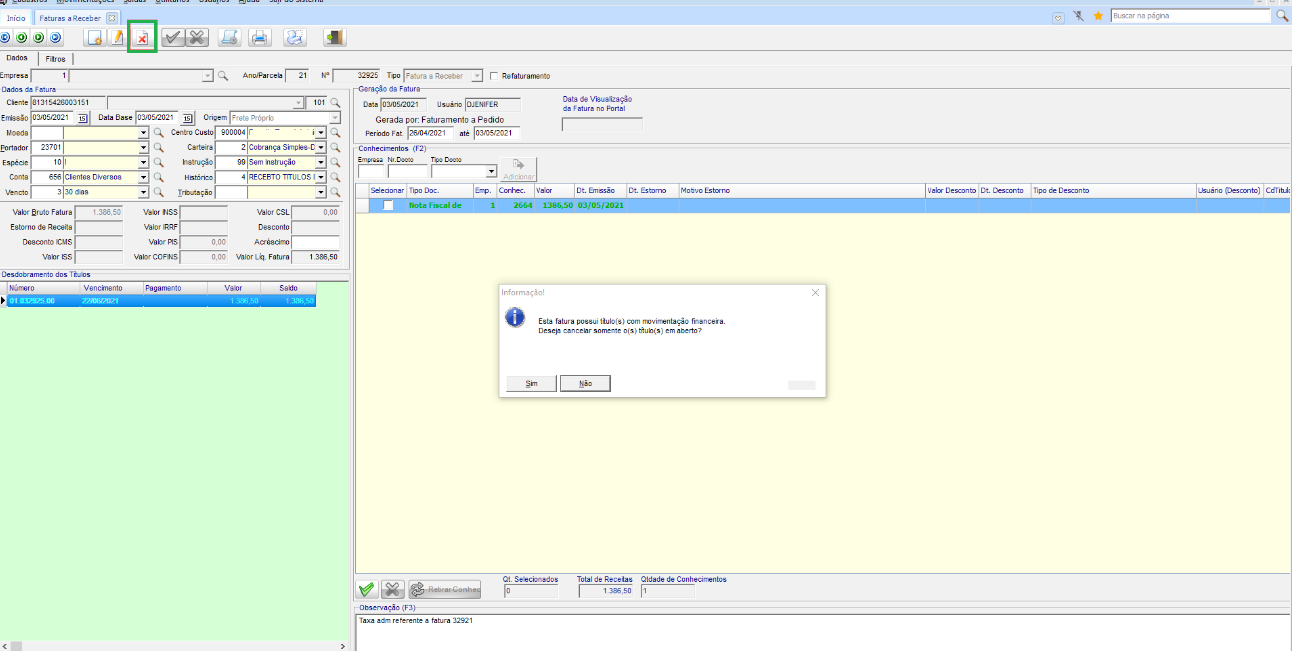Click the Período Fat. start date field
The width and height of the screenshot is (1292, 651).
pyautogui.click(x=431, y=133)
